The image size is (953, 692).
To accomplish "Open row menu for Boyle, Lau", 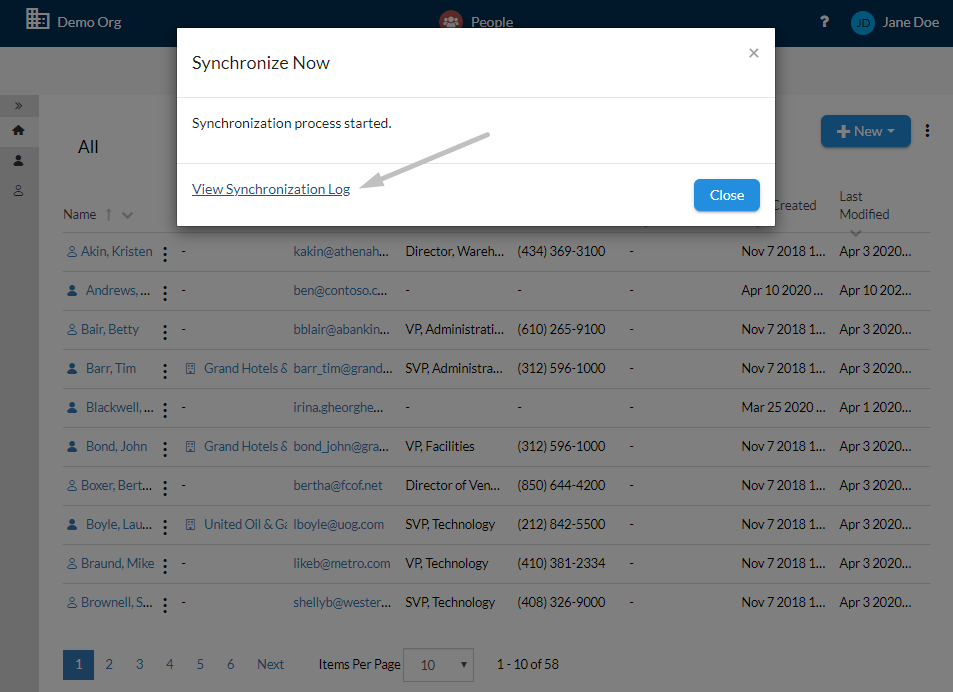I will [x=165, y=527].
